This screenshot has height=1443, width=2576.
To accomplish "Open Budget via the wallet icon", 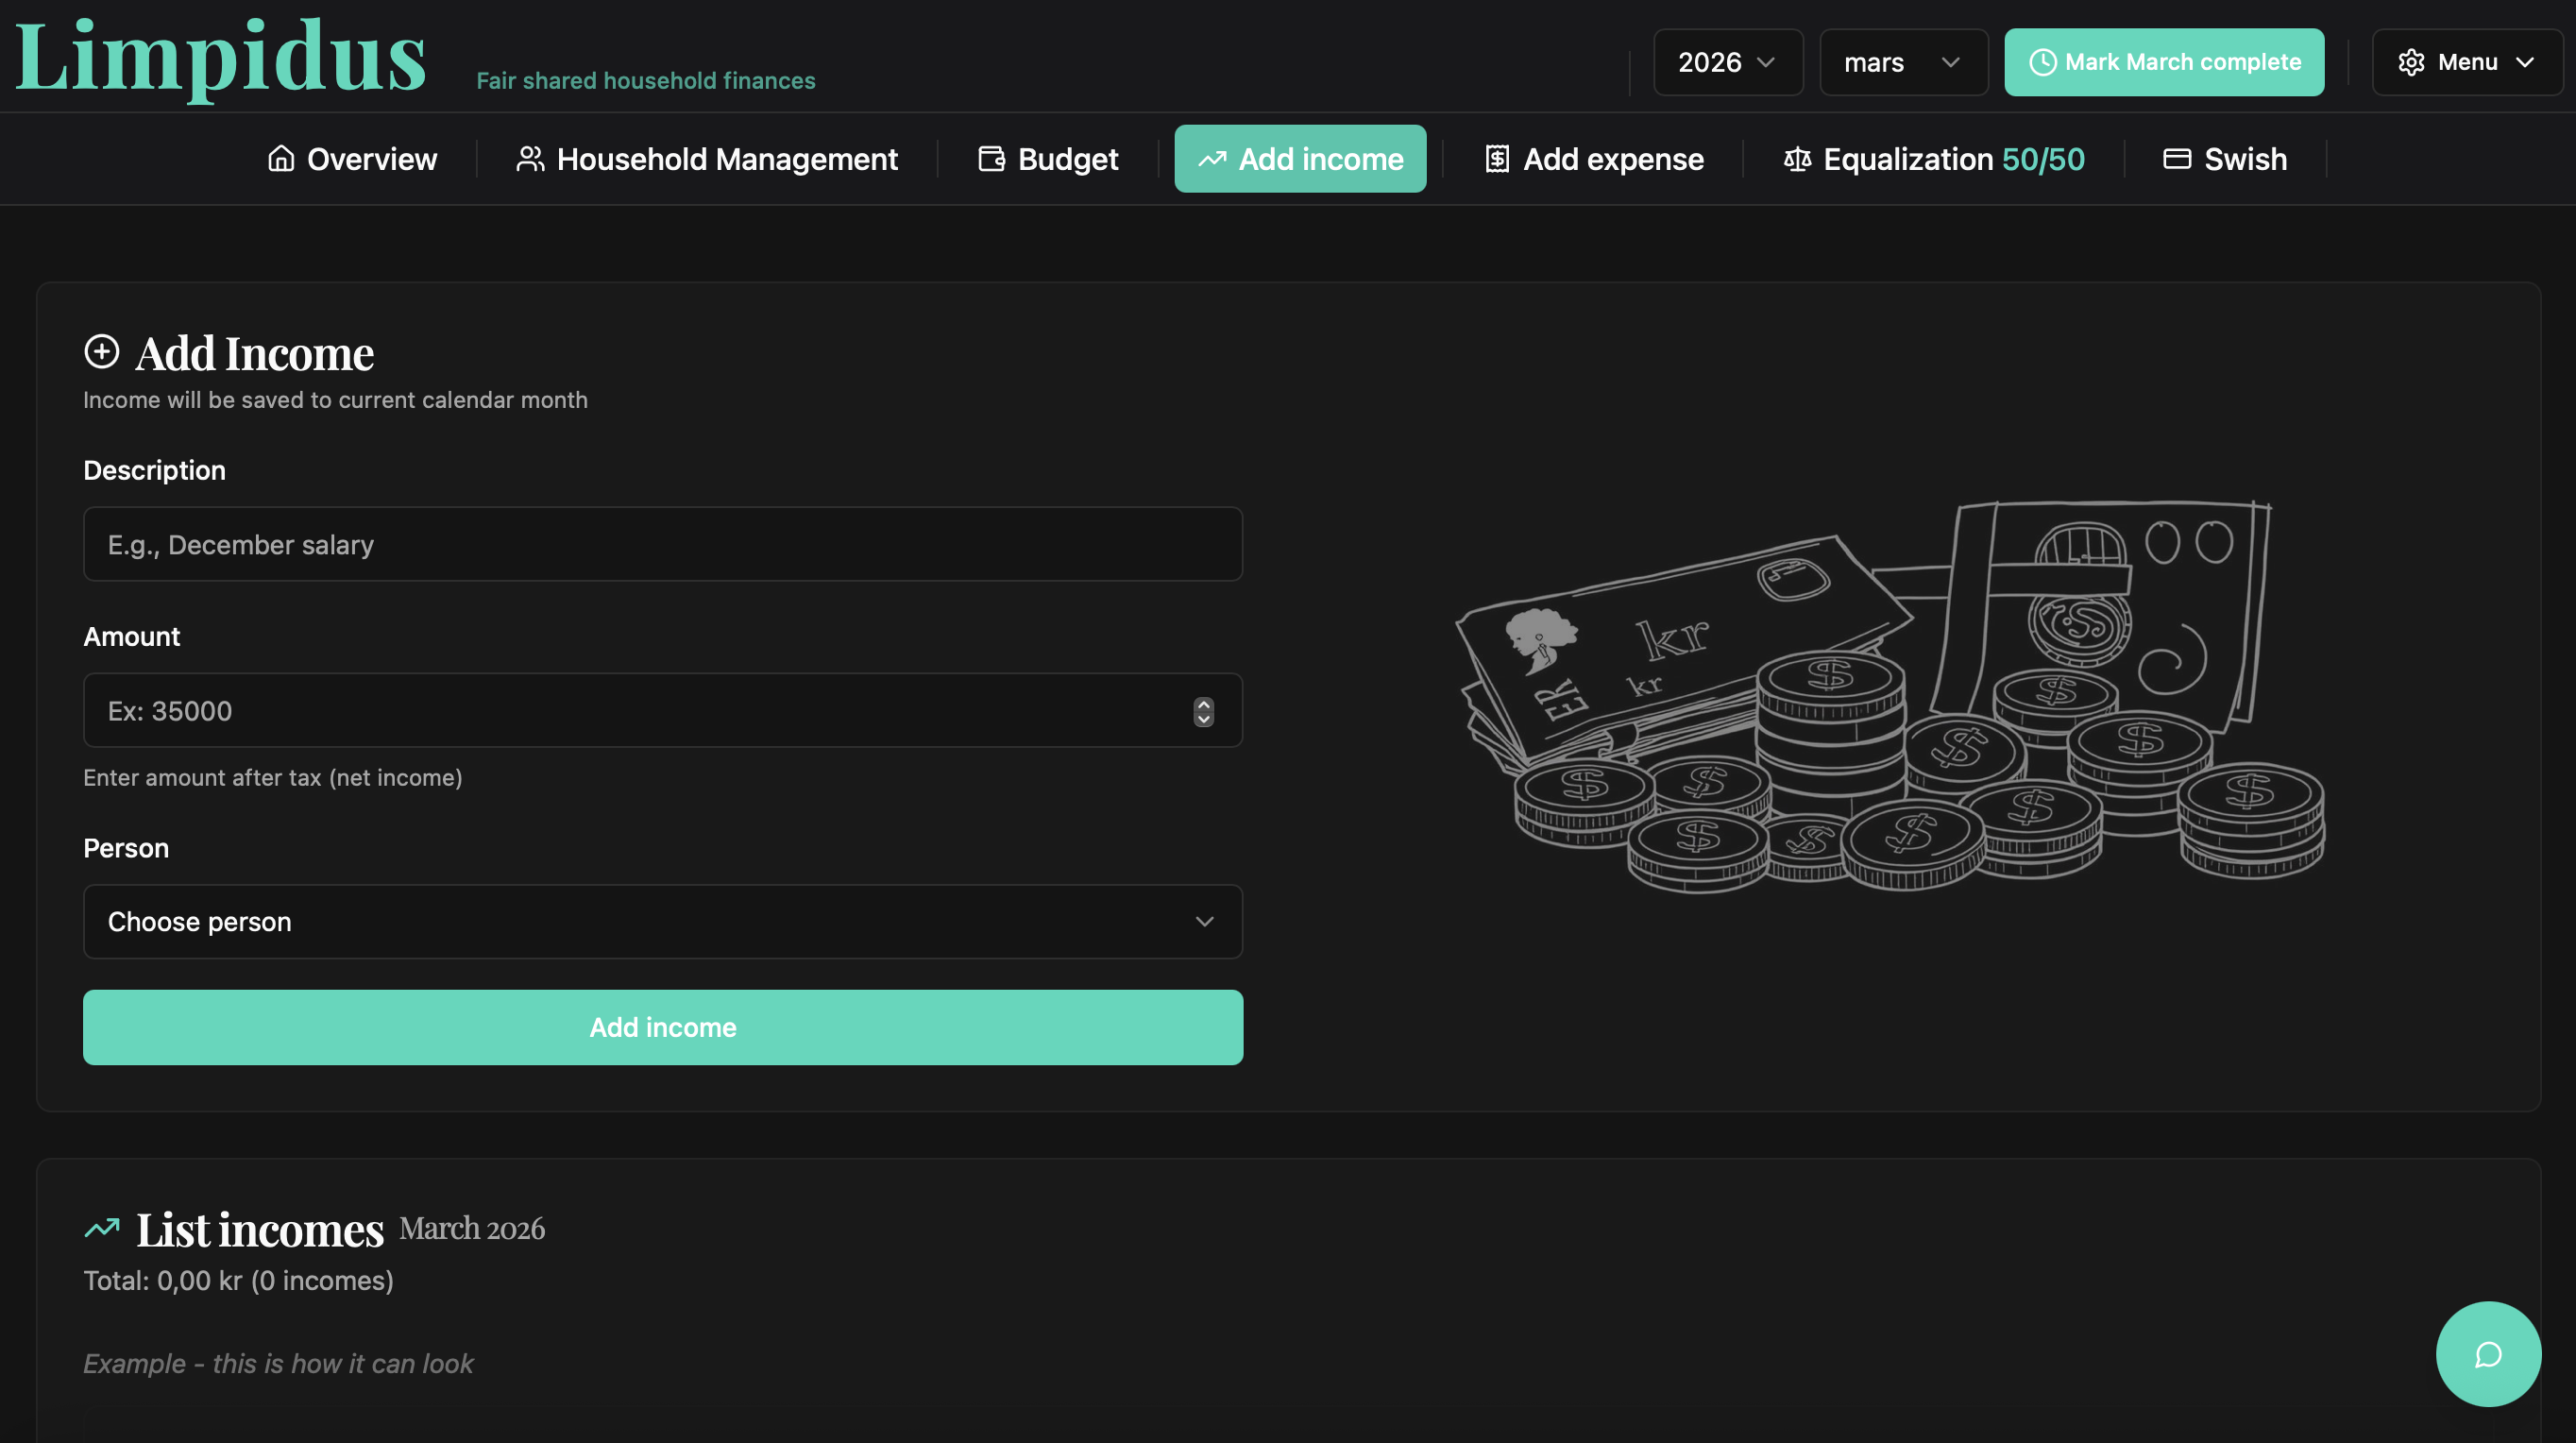I will click(x=989, y=158).
